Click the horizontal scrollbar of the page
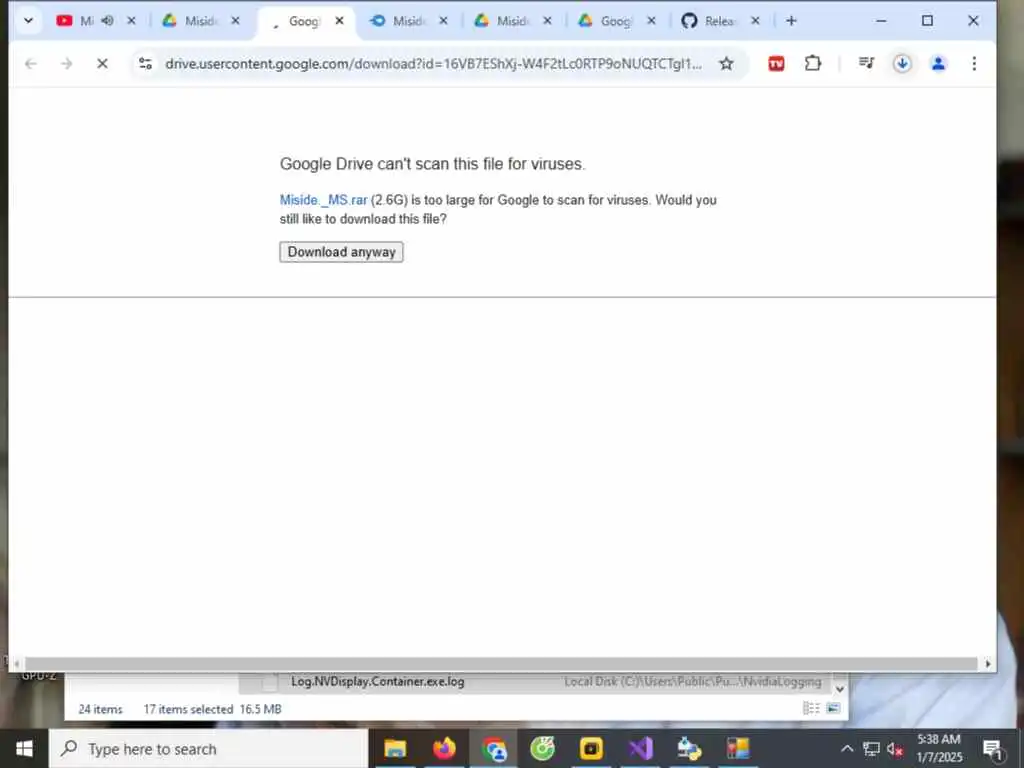This screenshot has height=768, width=1024. click(501, 664)
